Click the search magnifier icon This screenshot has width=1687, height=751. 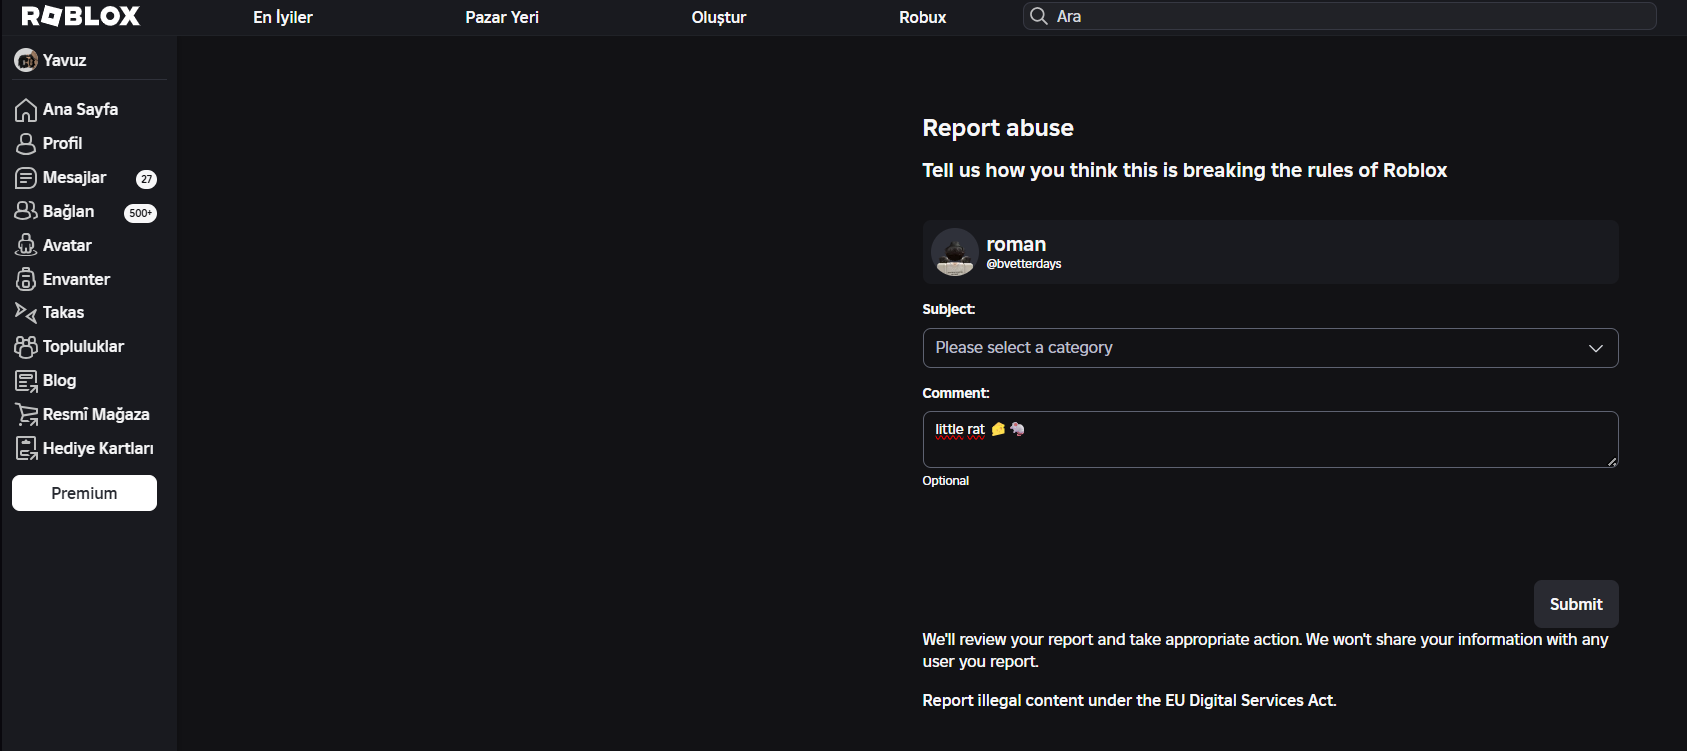(1039, 16)
